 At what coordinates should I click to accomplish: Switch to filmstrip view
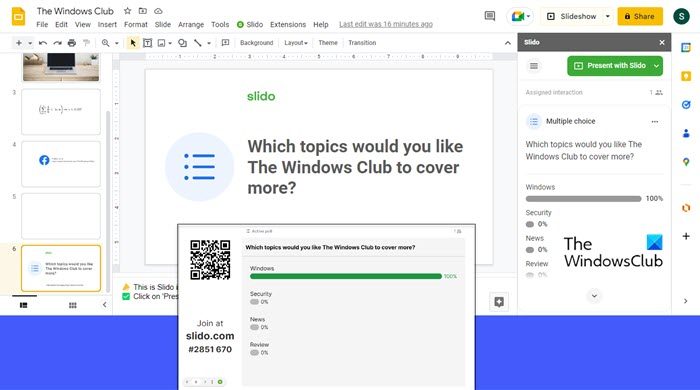[x=24, y=305]
